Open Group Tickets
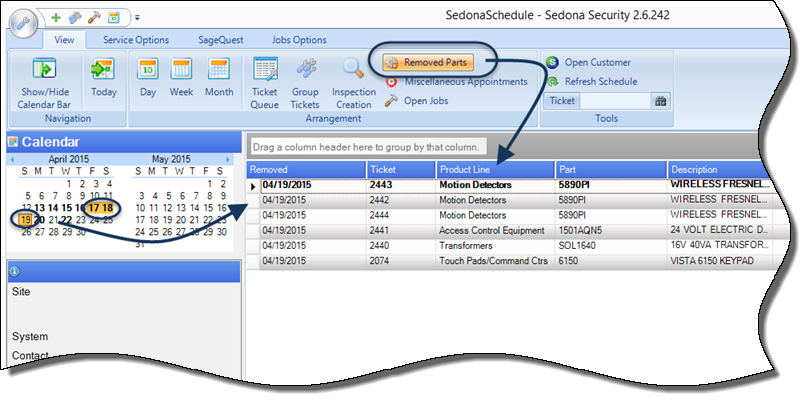This screenshot has width=807, height=402. [x=305, y=82]
